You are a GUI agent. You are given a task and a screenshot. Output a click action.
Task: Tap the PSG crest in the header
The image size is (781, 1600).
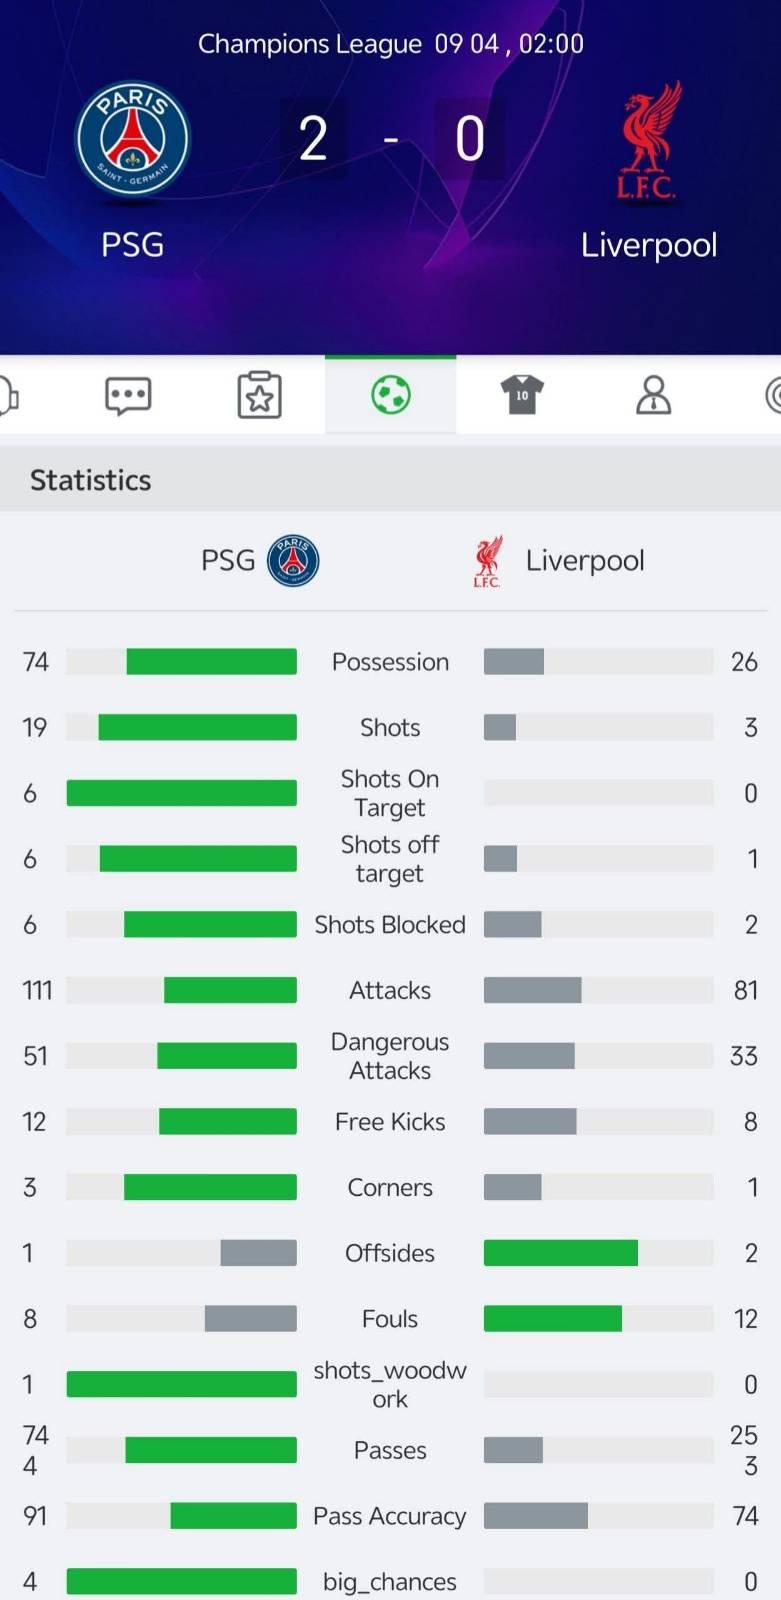coord(133,139)
